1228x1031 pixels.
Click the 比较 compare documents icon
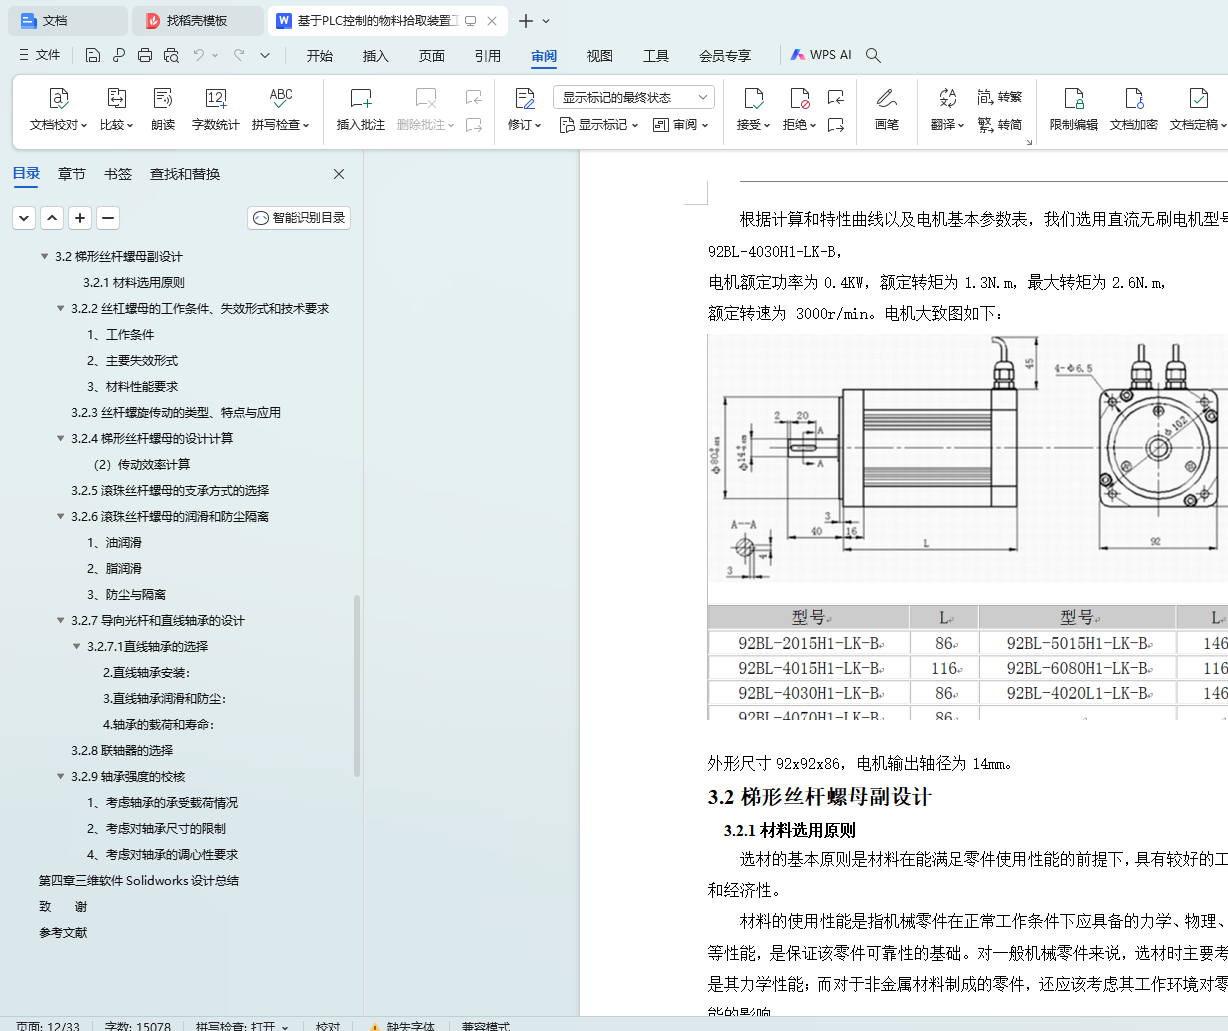click(116, 98)
